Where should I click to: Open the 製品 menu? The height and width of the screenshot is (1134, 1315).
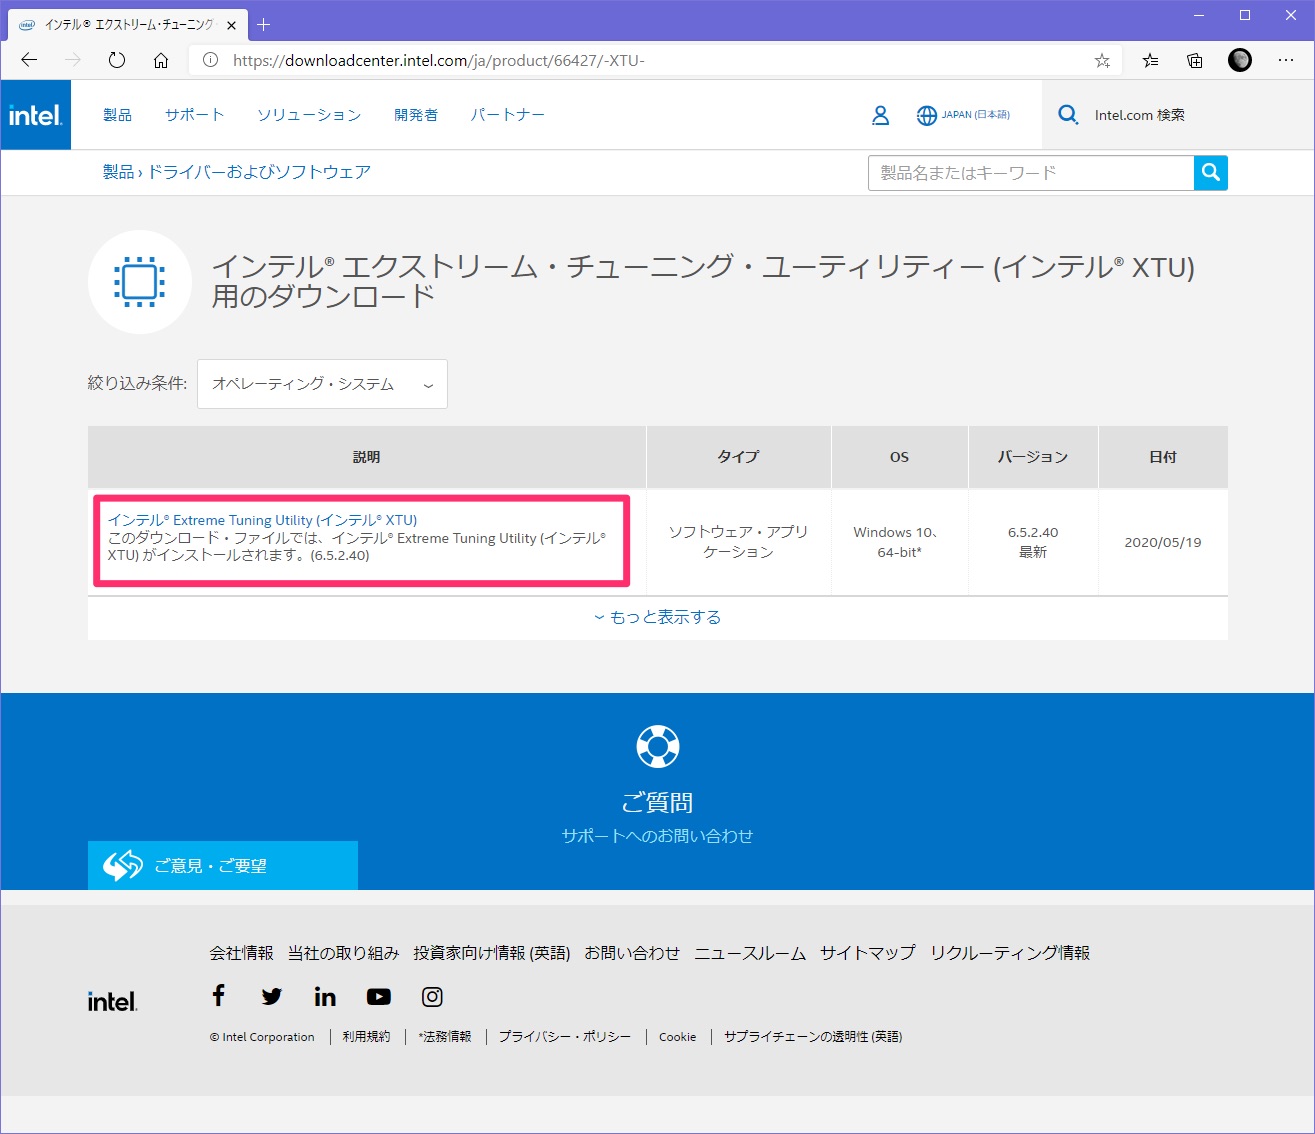[x=118, y=115]
